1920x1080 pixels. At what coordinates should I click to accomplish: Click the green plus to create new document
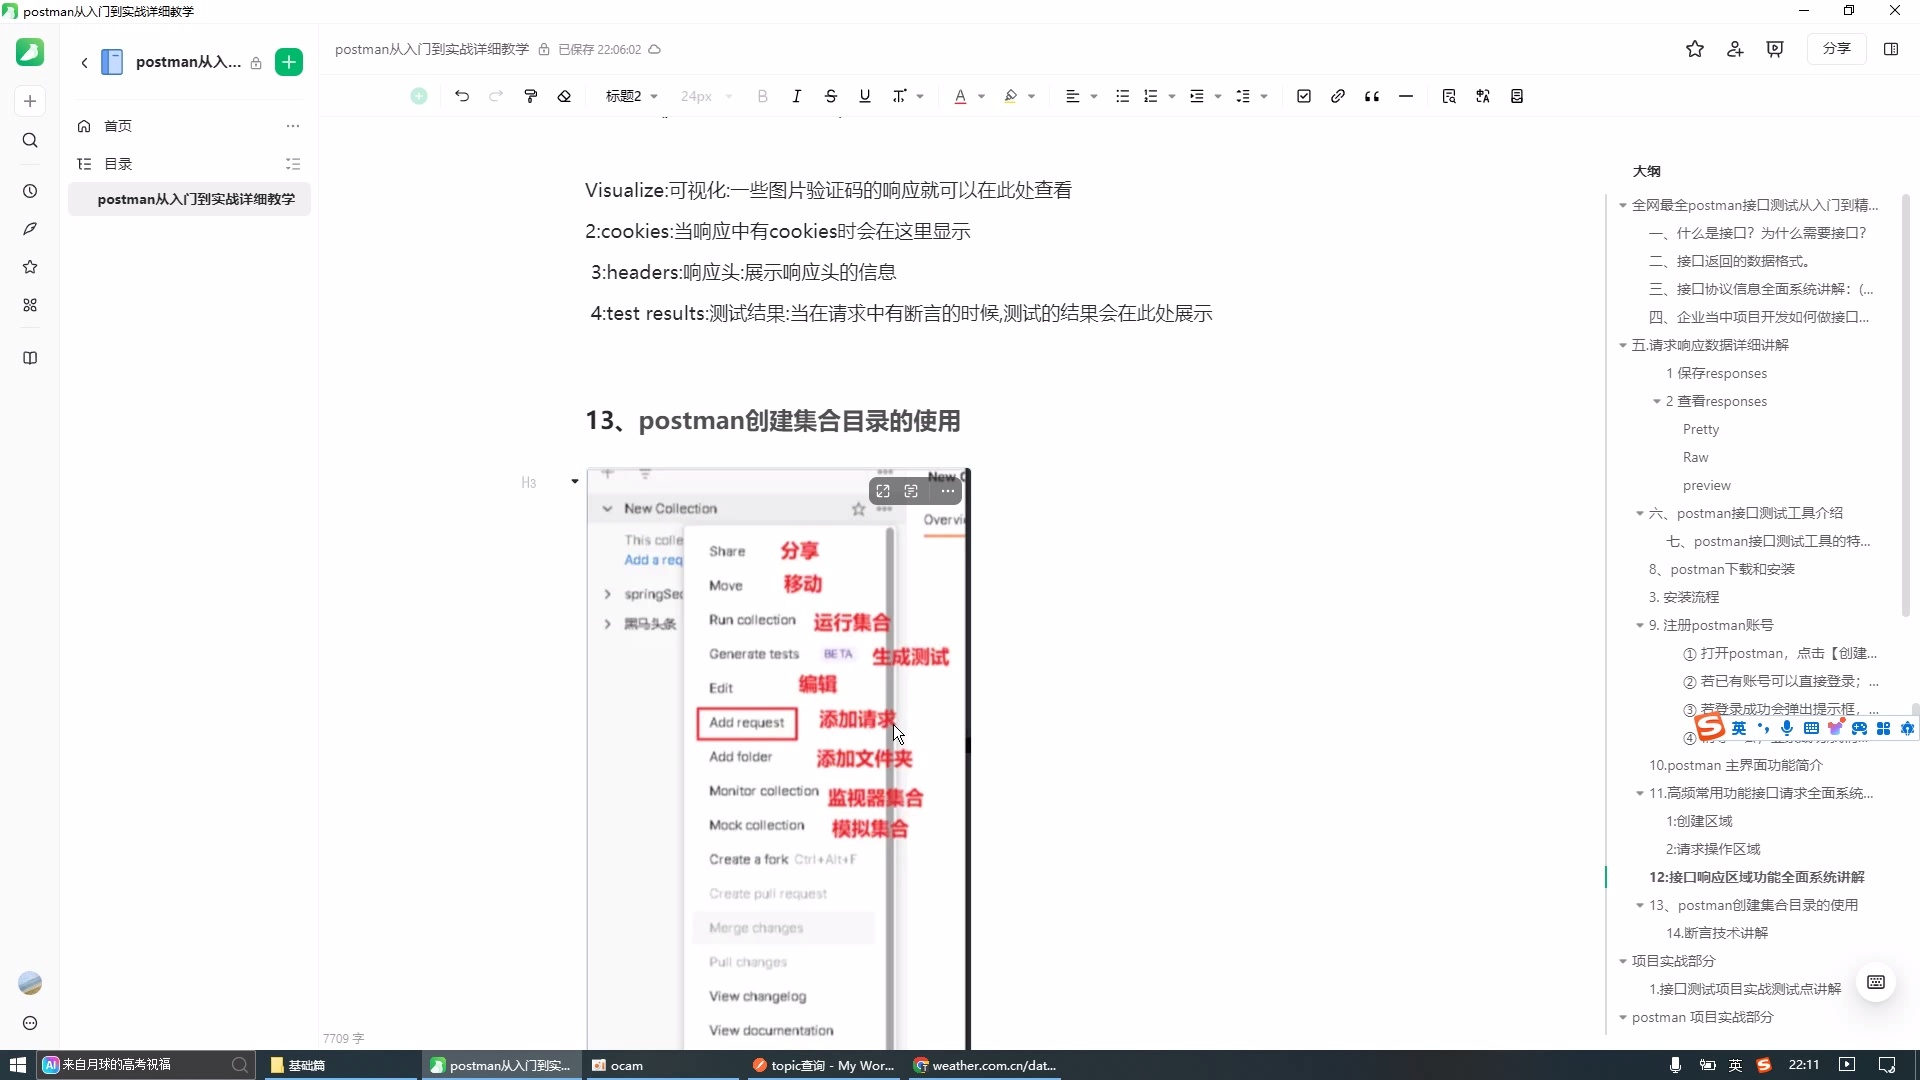pos(289,61)
